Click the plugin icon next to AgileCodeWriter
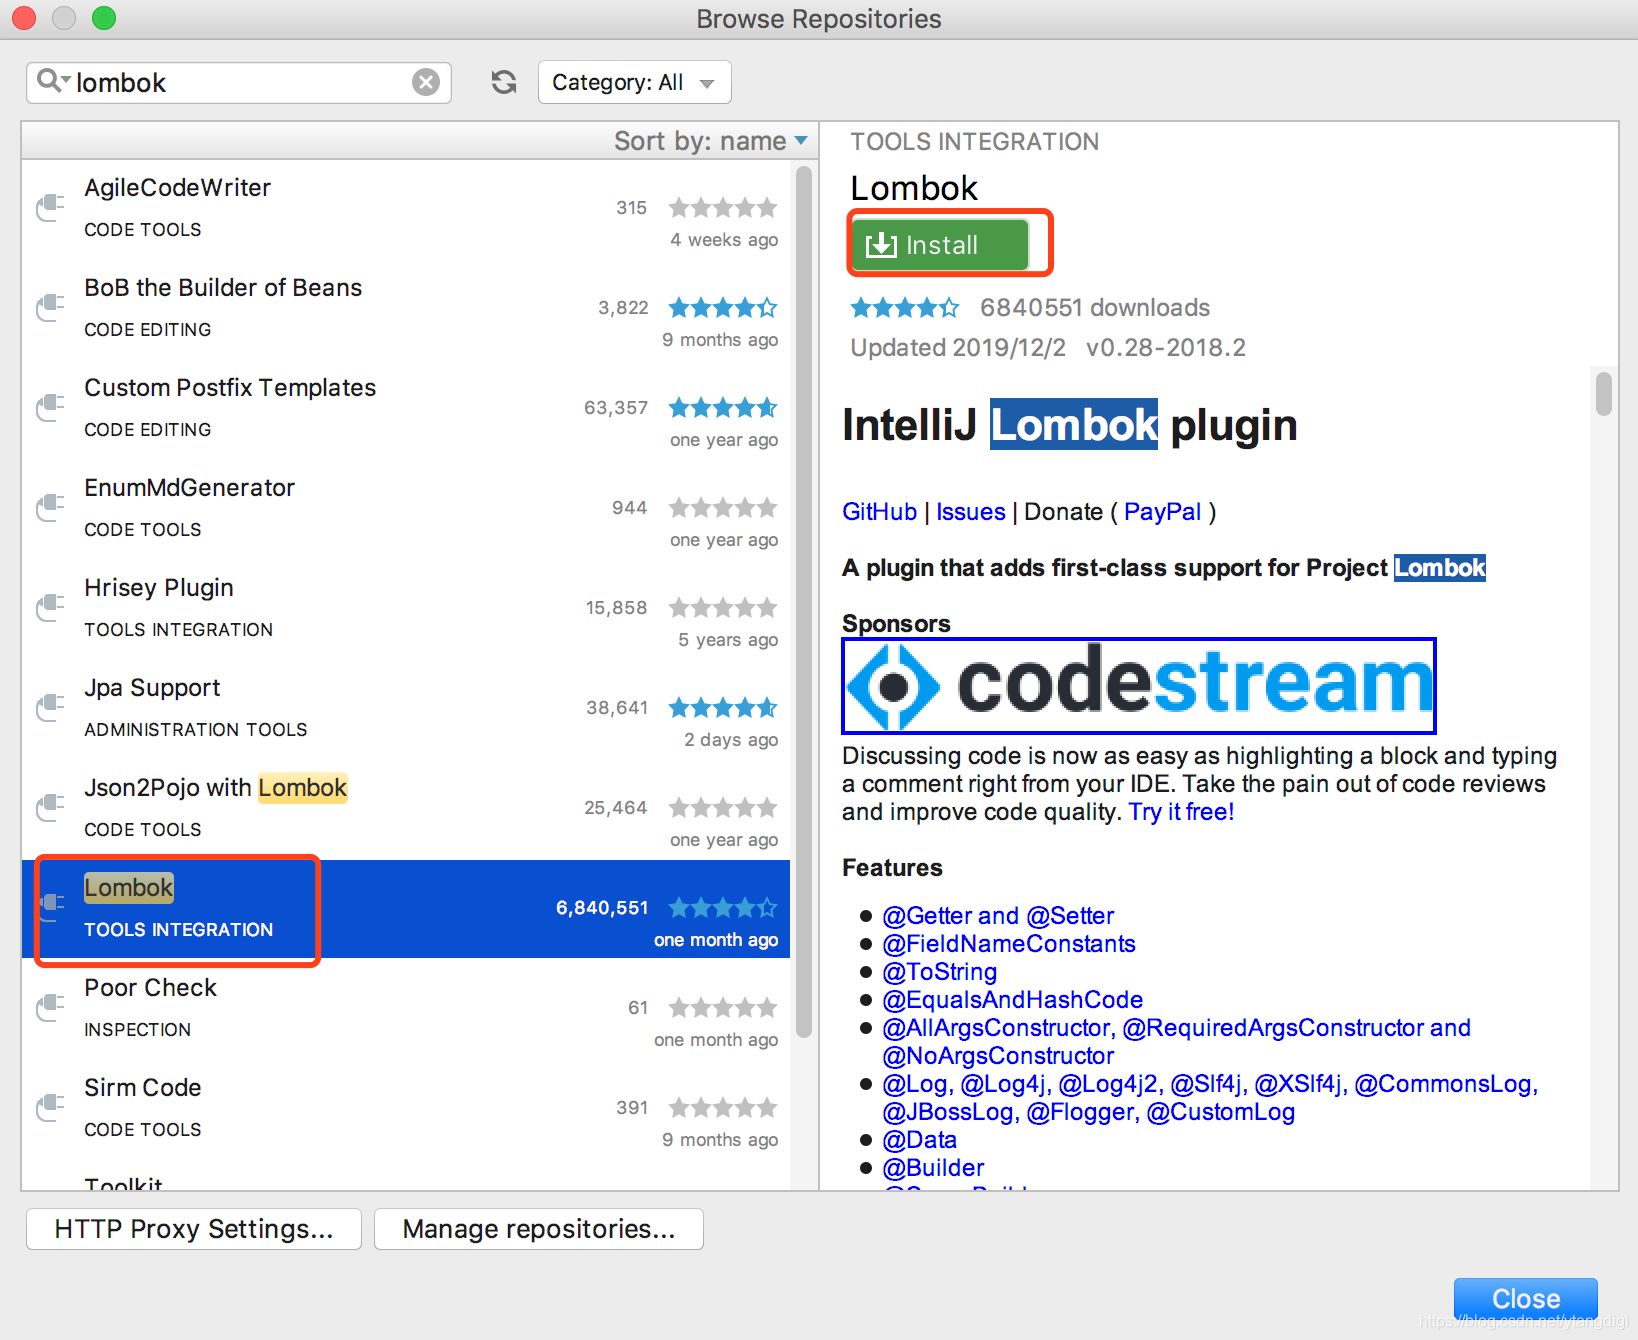 tap(50, 208)
